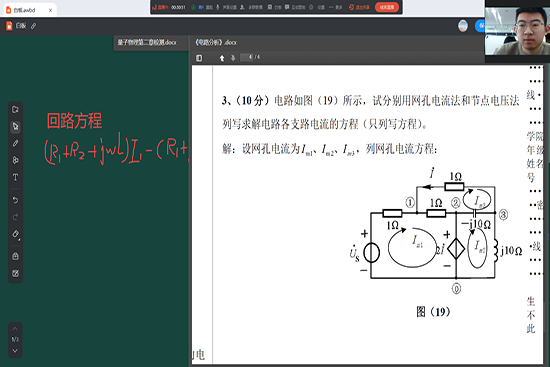Viewport: 550px width, 367px height.
Task: Go to next document page arrow
Action: [233, 58]
